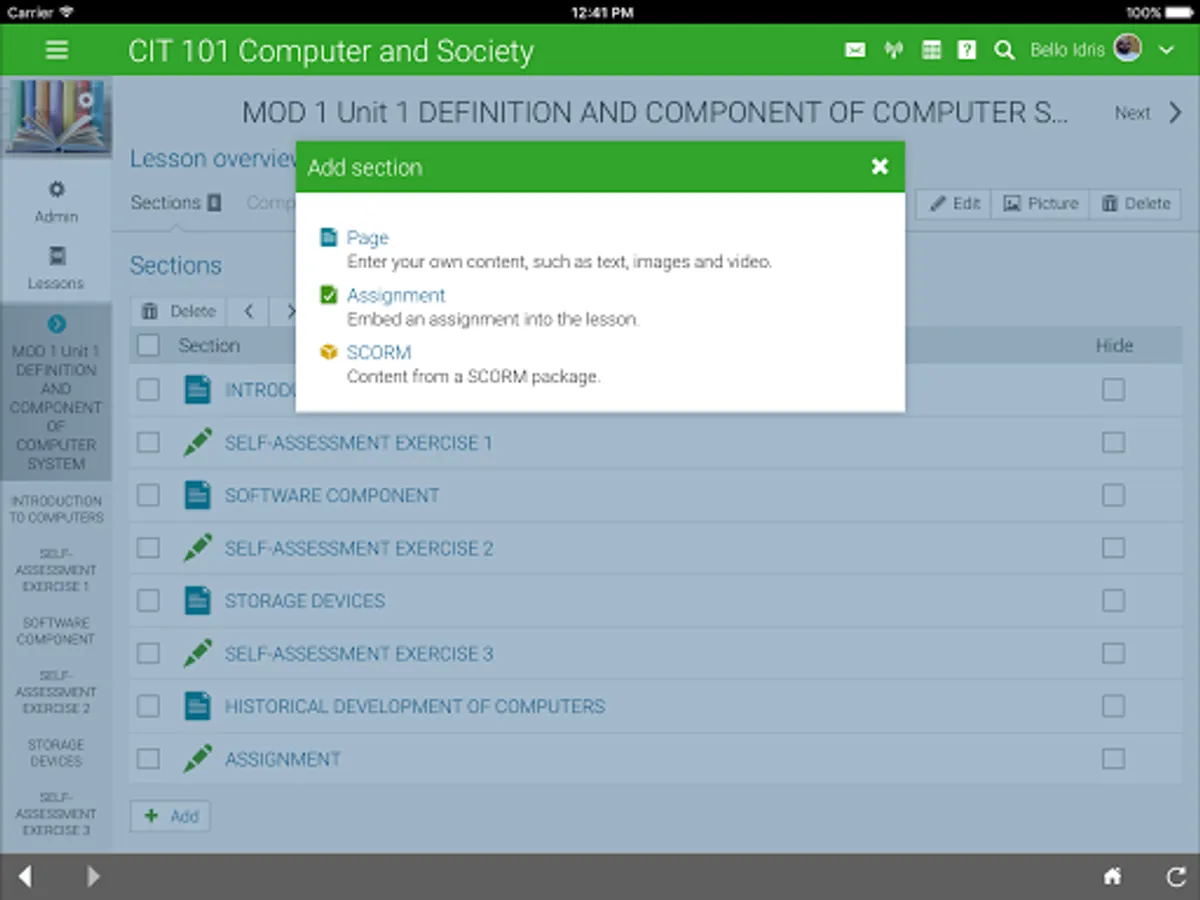This screenshot has height=900, width=1200.
Task: Open SELF-ASSESSMENT EXERCISE 3 in sidebar
Action: [56, 814]
